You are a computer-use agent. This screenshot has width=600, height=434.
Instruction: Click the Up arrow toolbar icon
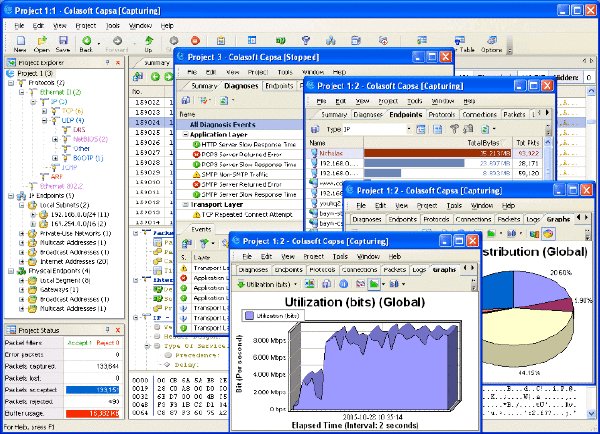click(x=148, y=41)
